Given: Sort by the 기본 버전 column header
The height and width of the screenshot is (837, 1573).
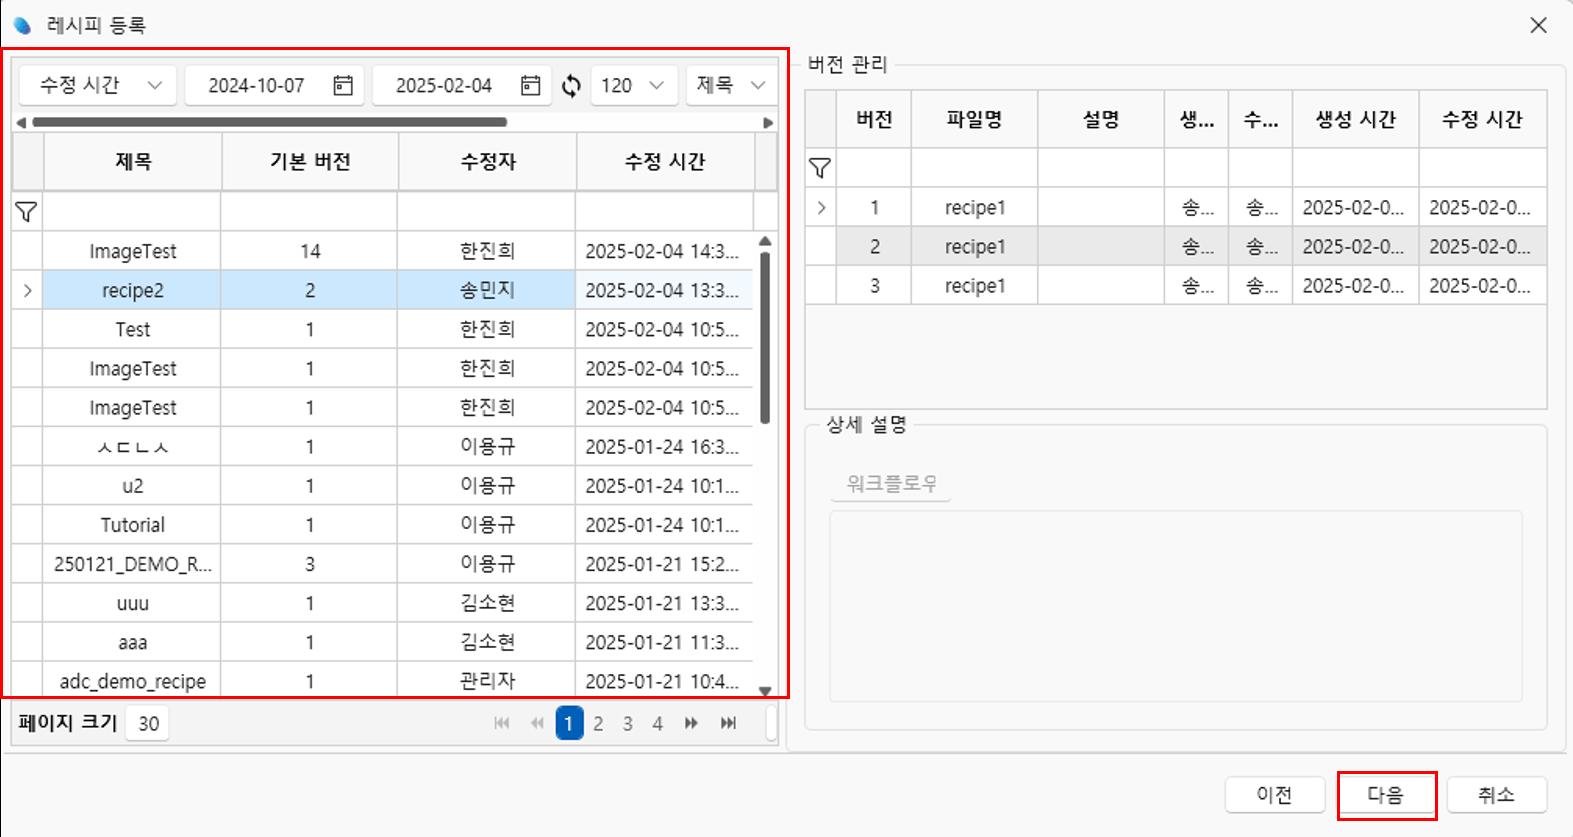Looking at the screenshot, I should (310, 162).
